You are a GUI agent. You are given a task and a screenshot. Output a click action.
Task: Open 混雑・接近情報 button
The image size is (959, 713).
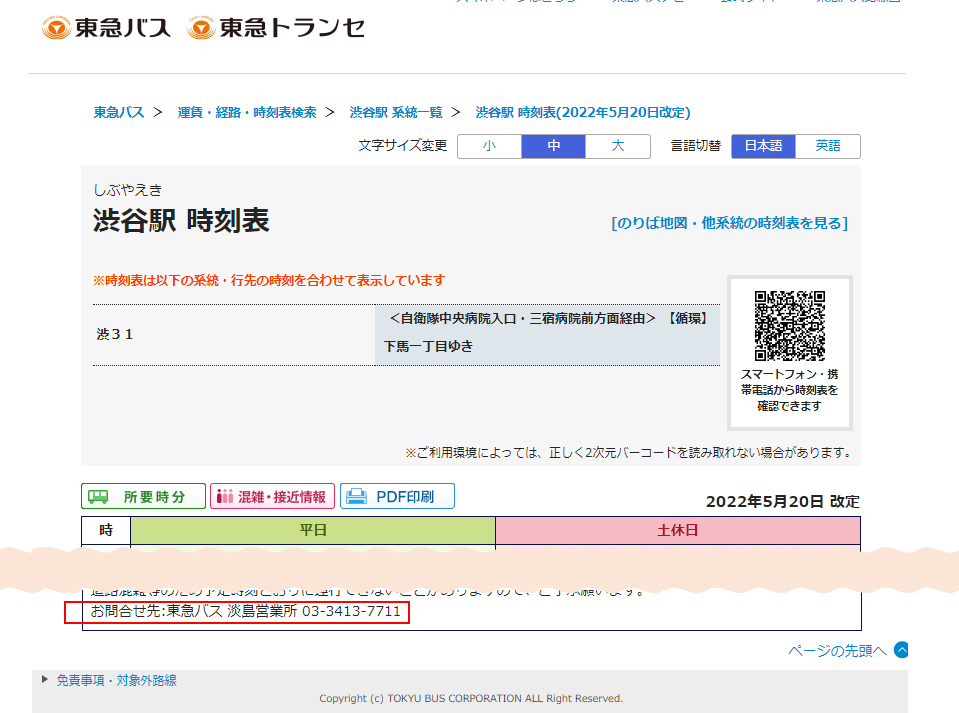coord(272,496)
